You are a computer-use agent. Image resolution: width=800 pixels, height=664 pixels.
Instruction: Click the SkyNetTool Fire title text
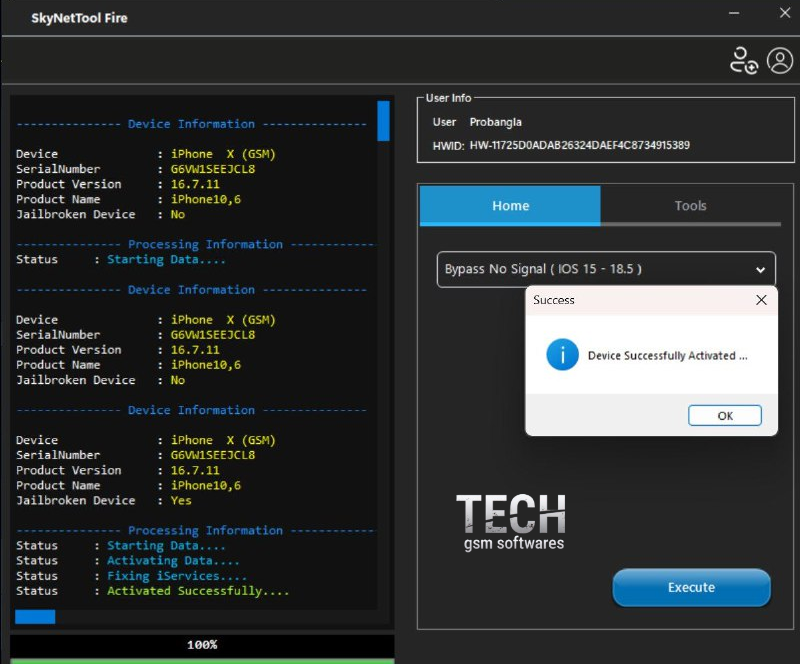pos(79,18)
